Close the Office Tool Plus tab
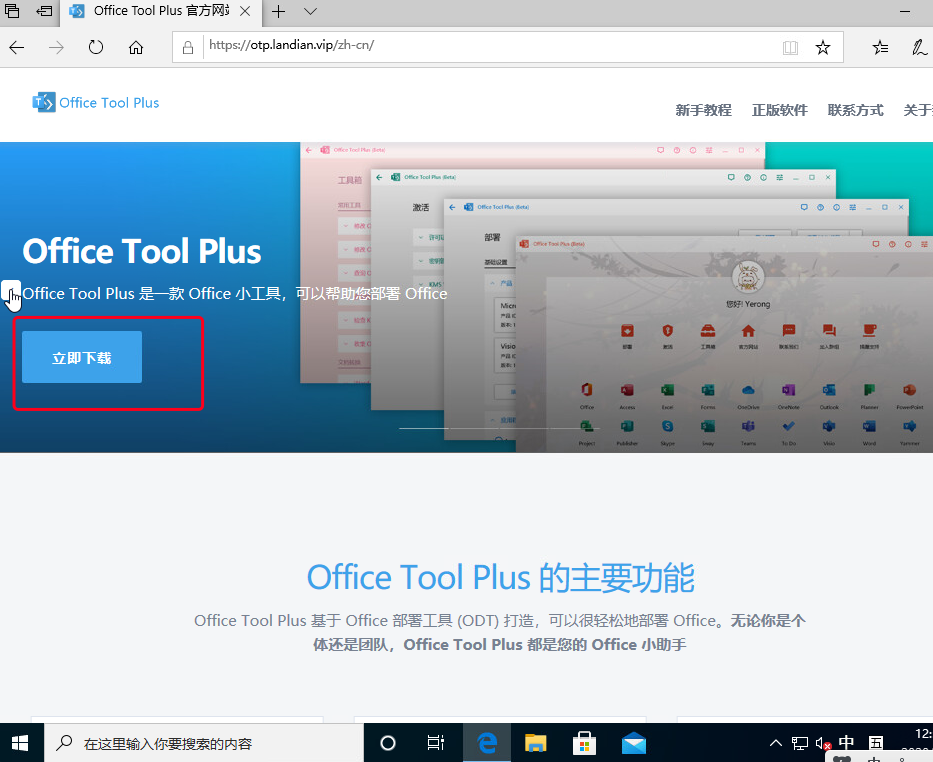The image size is (933, 762). (245, 11)
